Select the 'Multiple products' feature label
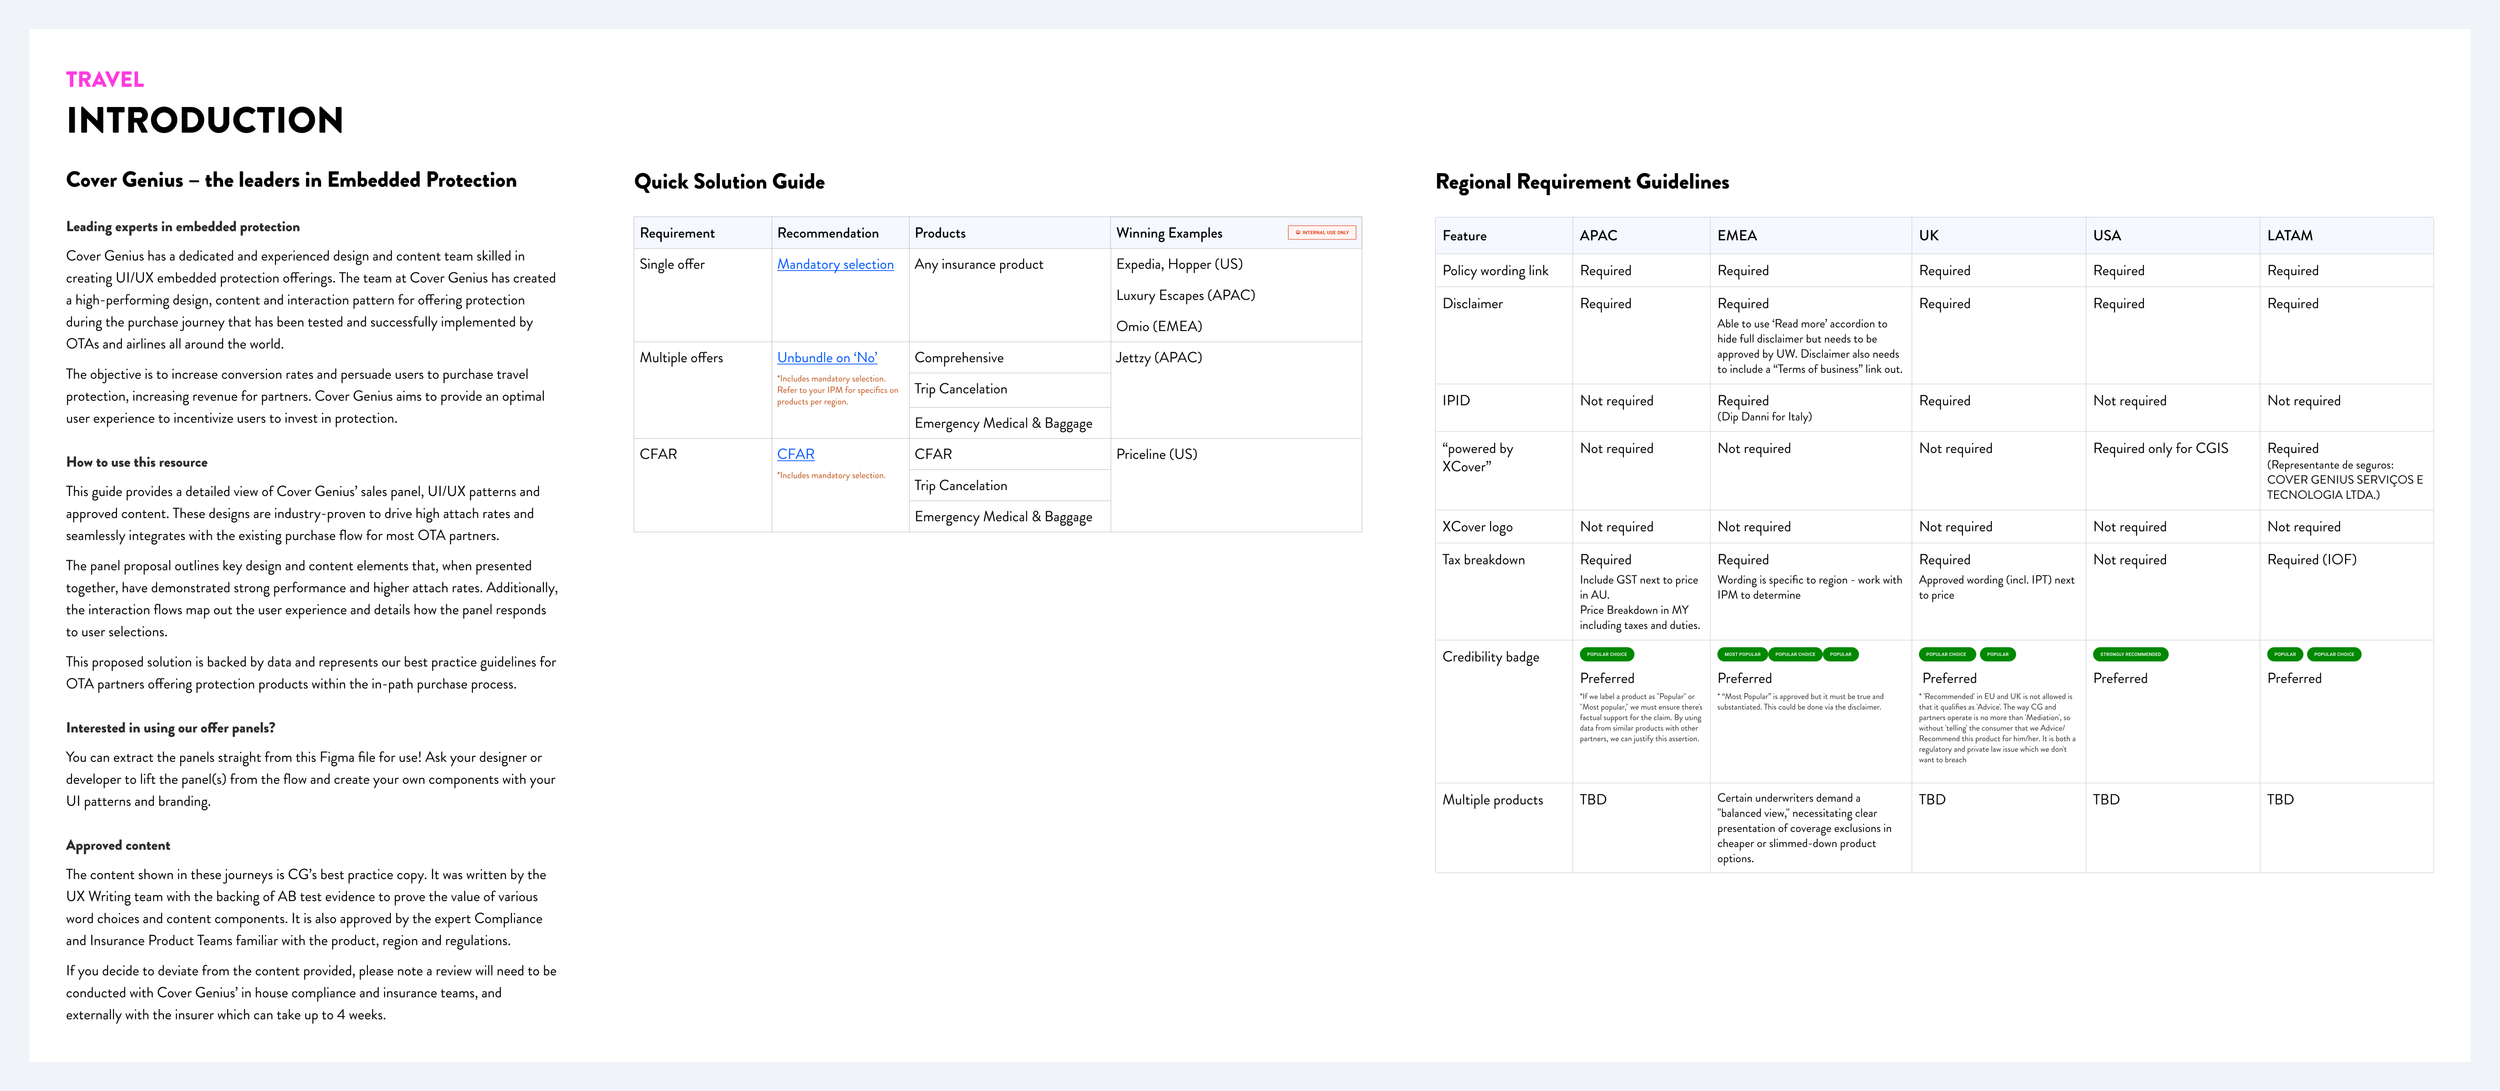 tap(1492, 800)
